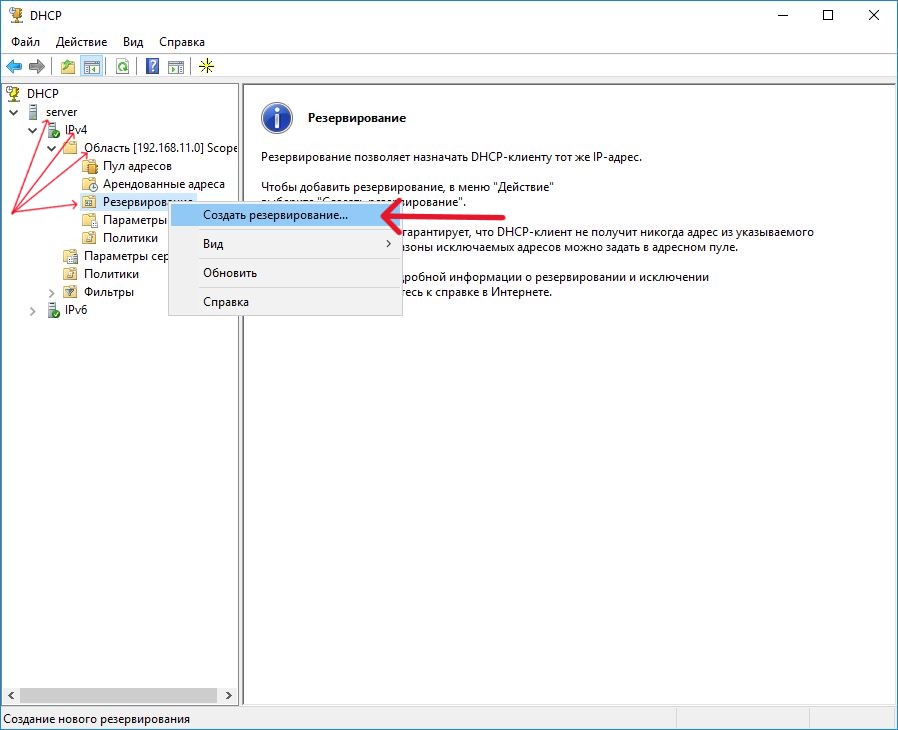Click the Back arrow toolbar icon
The width and height of the screenshot is (898, 730).
tap(14, 66)
